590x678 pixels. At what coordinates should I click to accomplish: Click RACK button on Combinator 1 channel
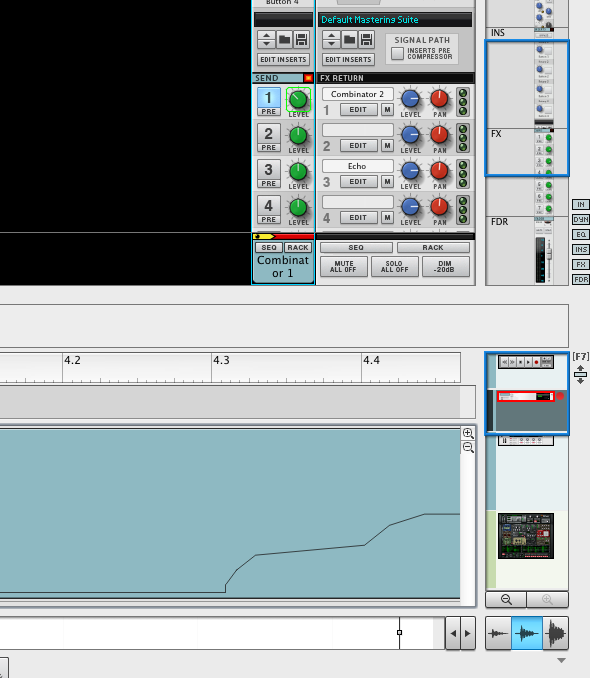tap(298, 248)
